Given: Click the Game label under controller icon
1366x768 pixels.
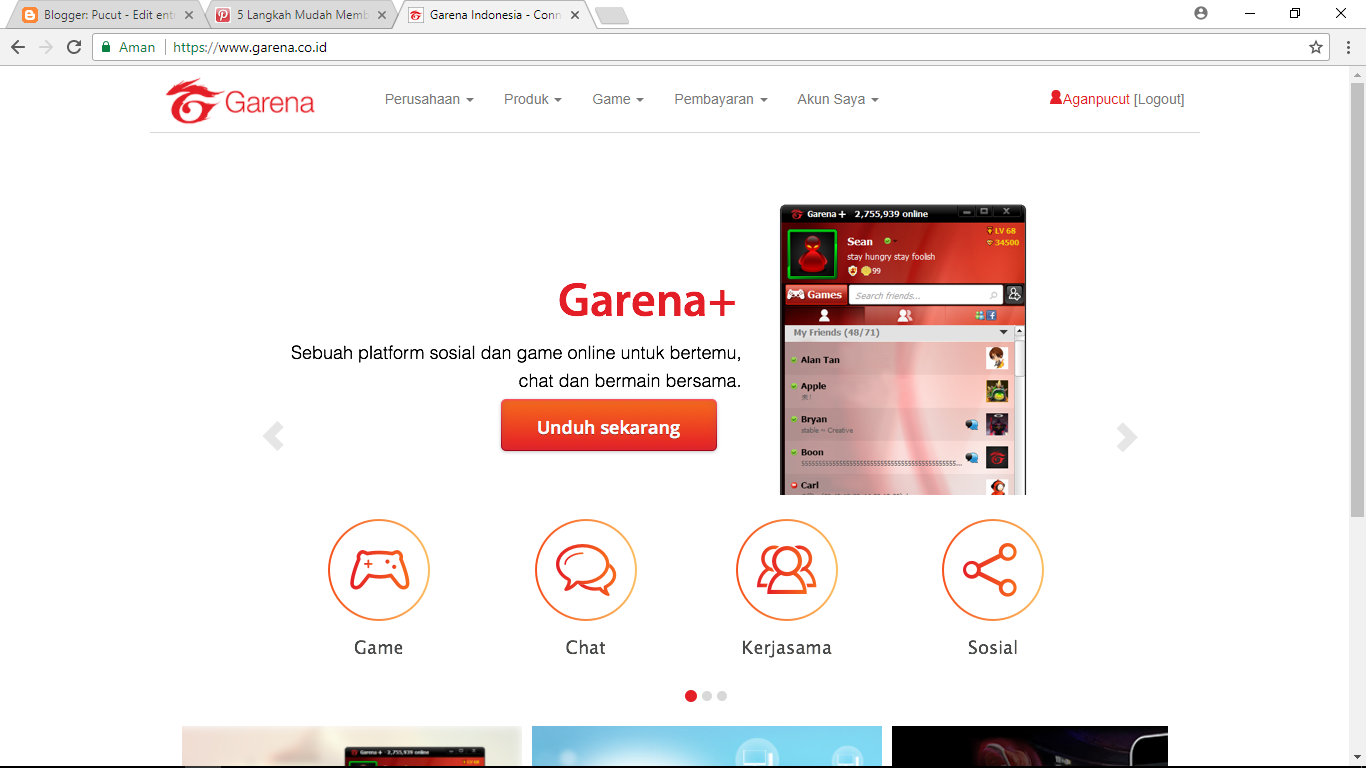Looking at the screenshot, I should 379,647.
